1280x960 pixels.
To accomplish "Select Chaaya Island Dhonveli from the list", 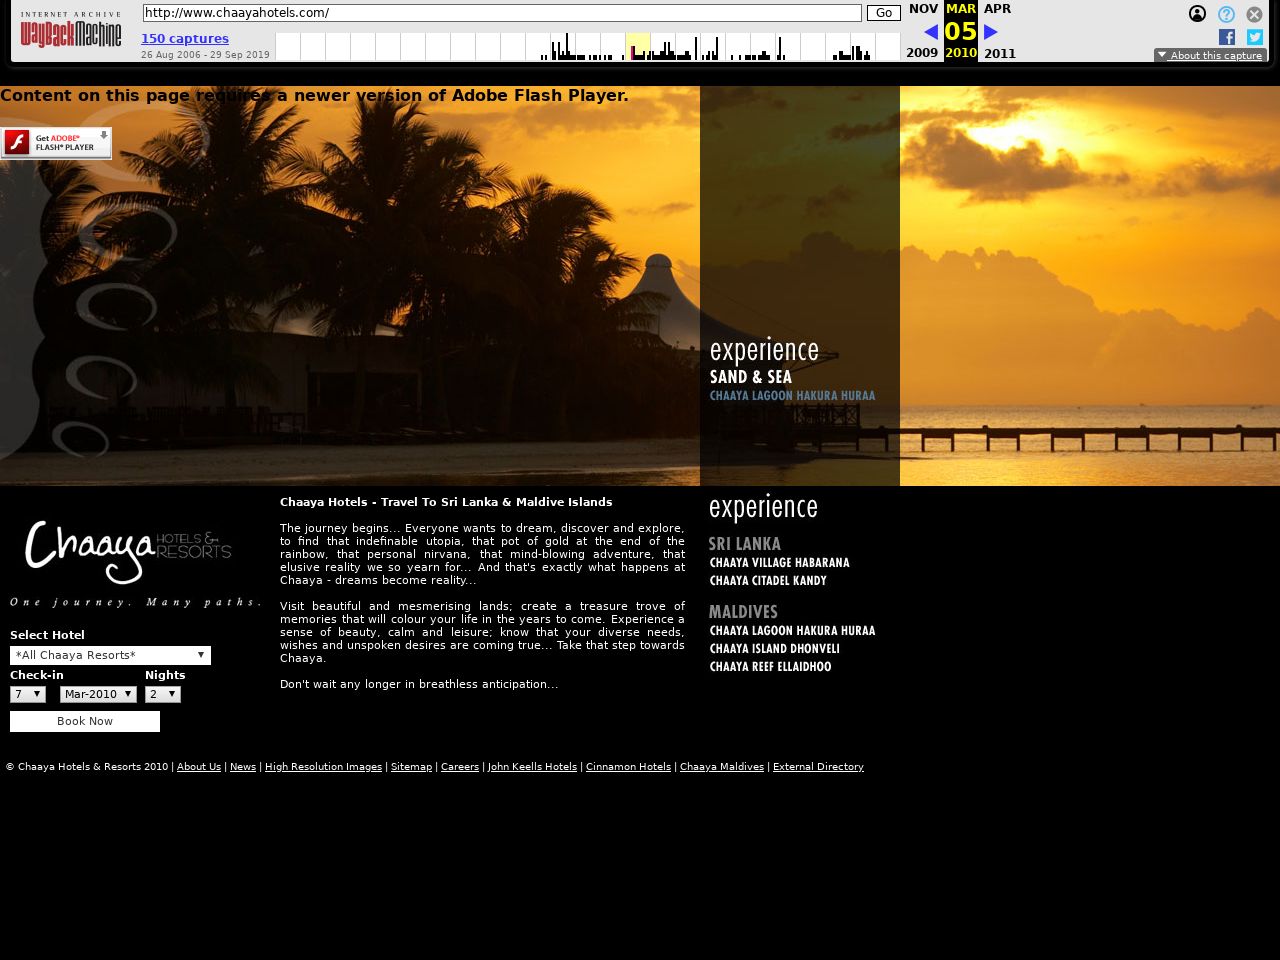I will [774, 649].
